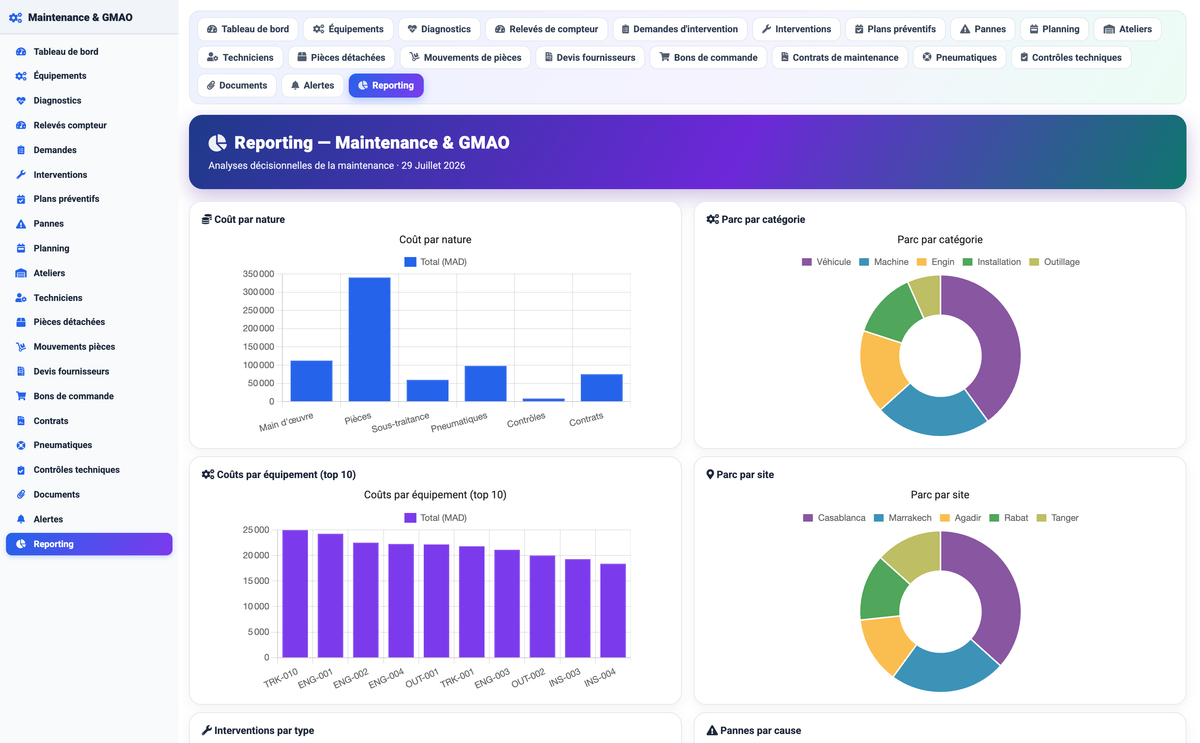Switch to Demandes d'intervention top tab
1200x743 pixels.
pos(679,29)
